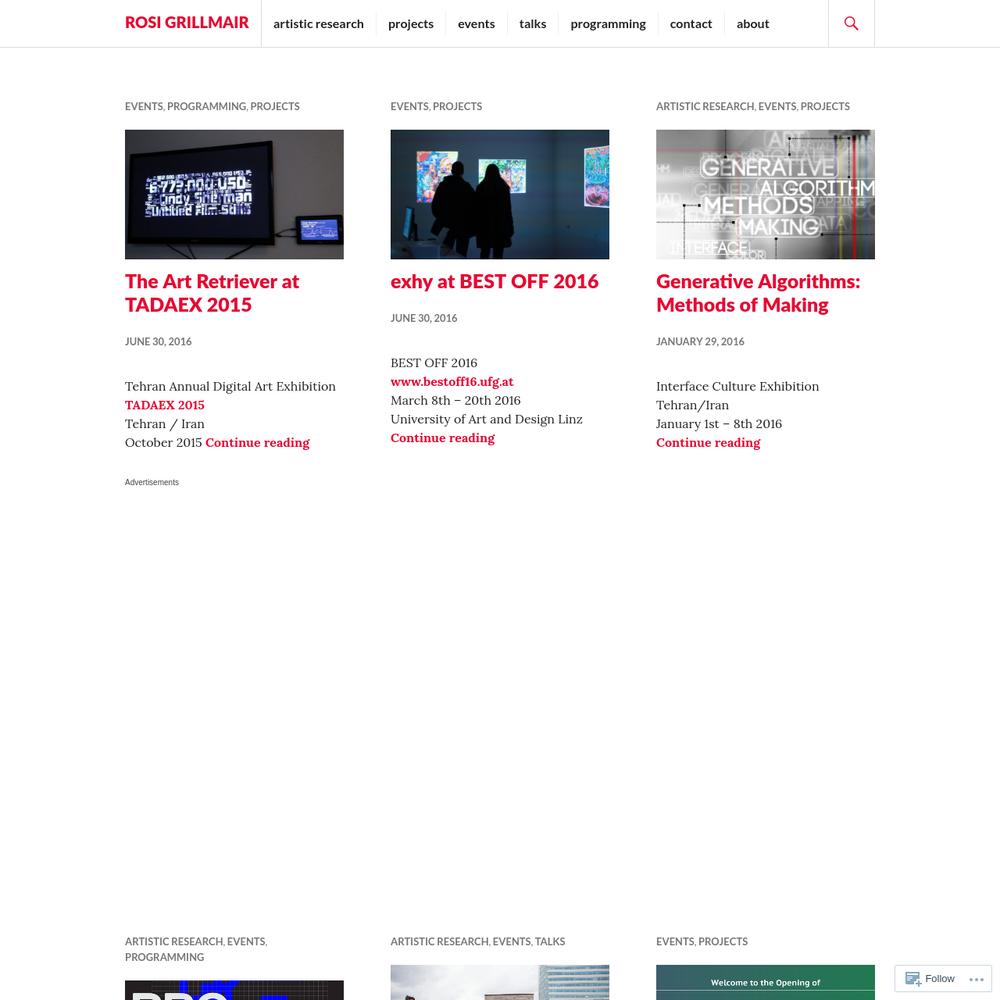
Task: Click the 'Advertisements' label text
Action: coord(152,482)
